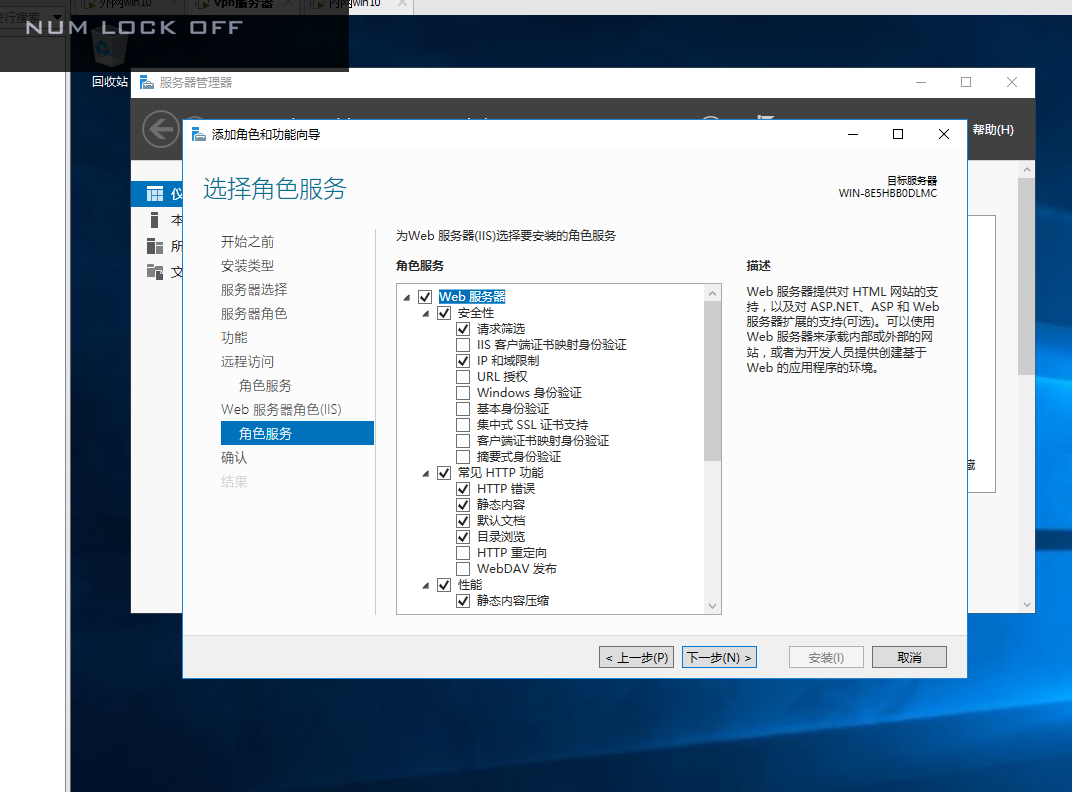Enable WebDAV 发布 checkbox

click(463, 568)
